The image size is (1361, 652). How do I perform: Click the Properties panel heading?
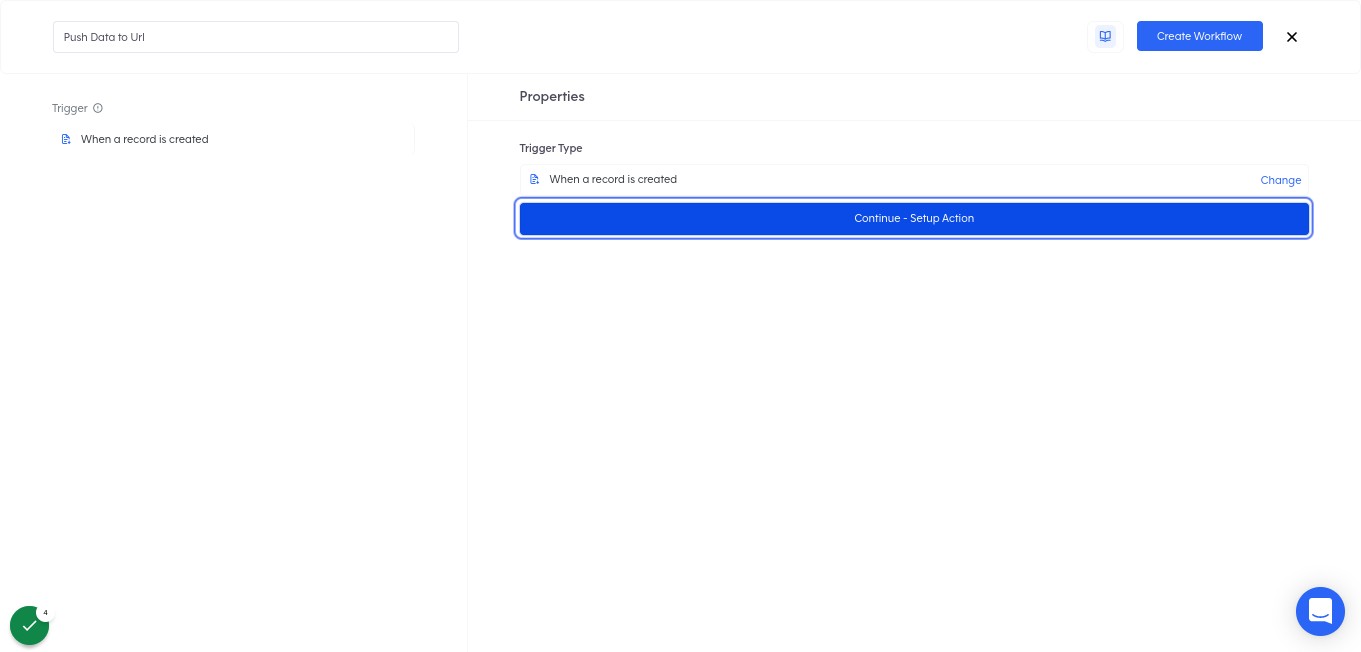(552, 96)
